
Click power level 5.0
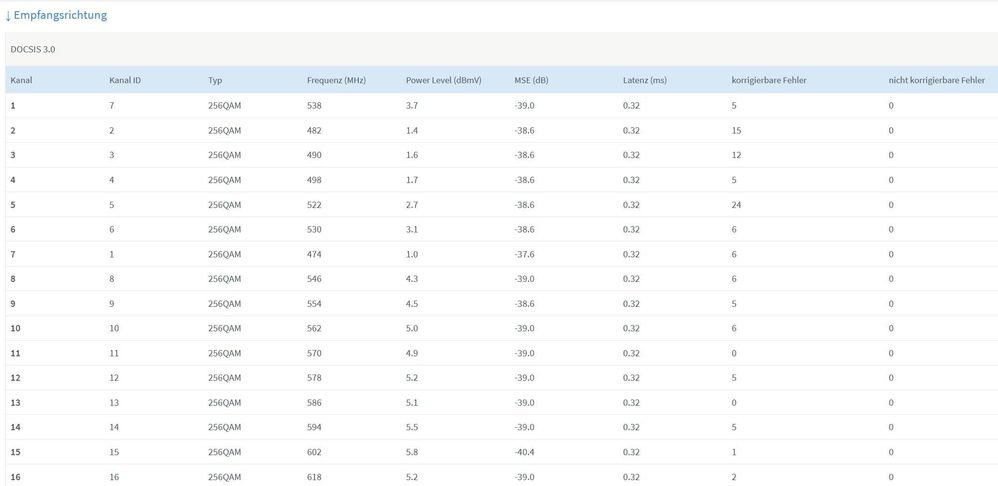(412, 329)
